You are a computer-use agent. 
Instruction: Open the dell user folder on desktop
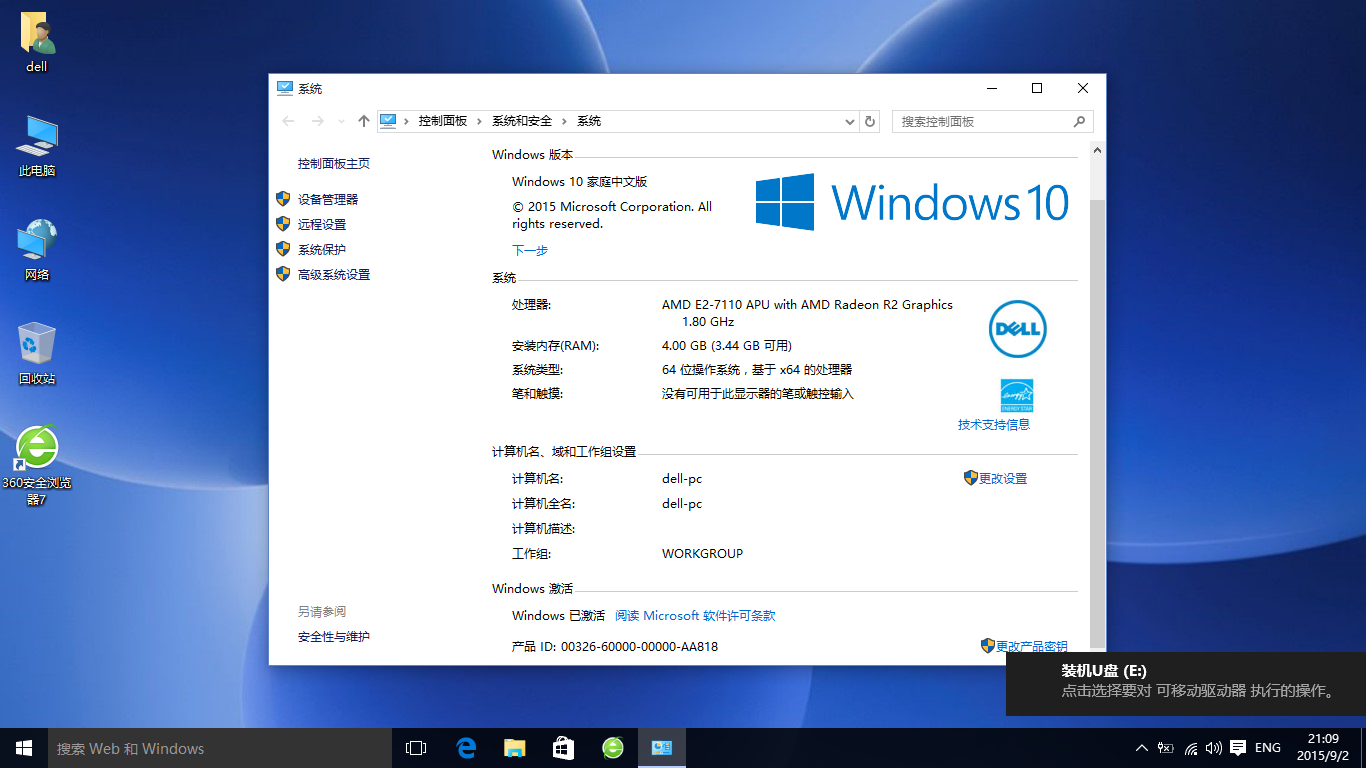37,43
